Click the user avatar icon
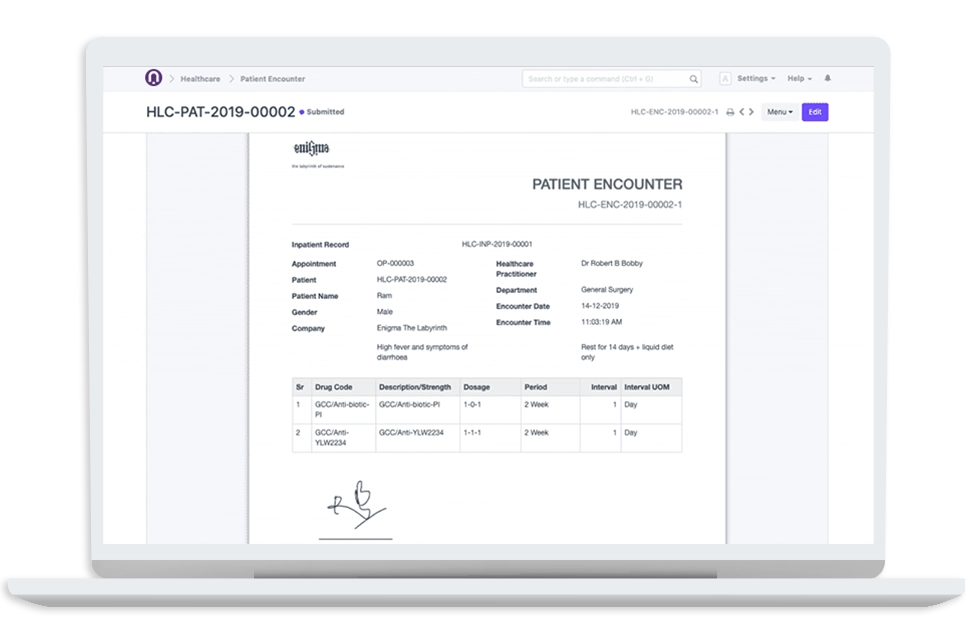The image size is (966, 619). tap(724, 79)
